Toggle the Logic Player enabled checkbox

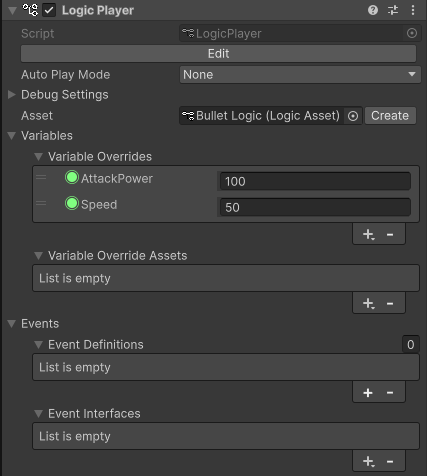[x=49, y=10]
